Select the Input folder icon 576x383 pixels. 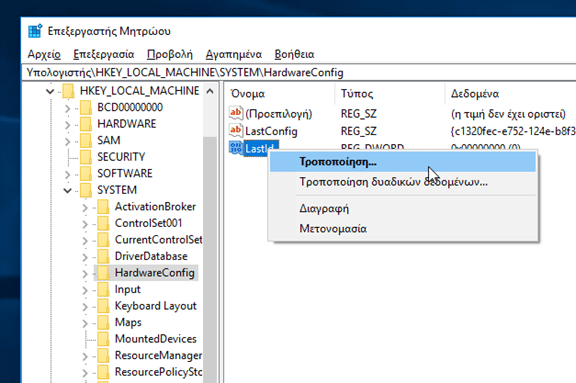pos(104,289)
